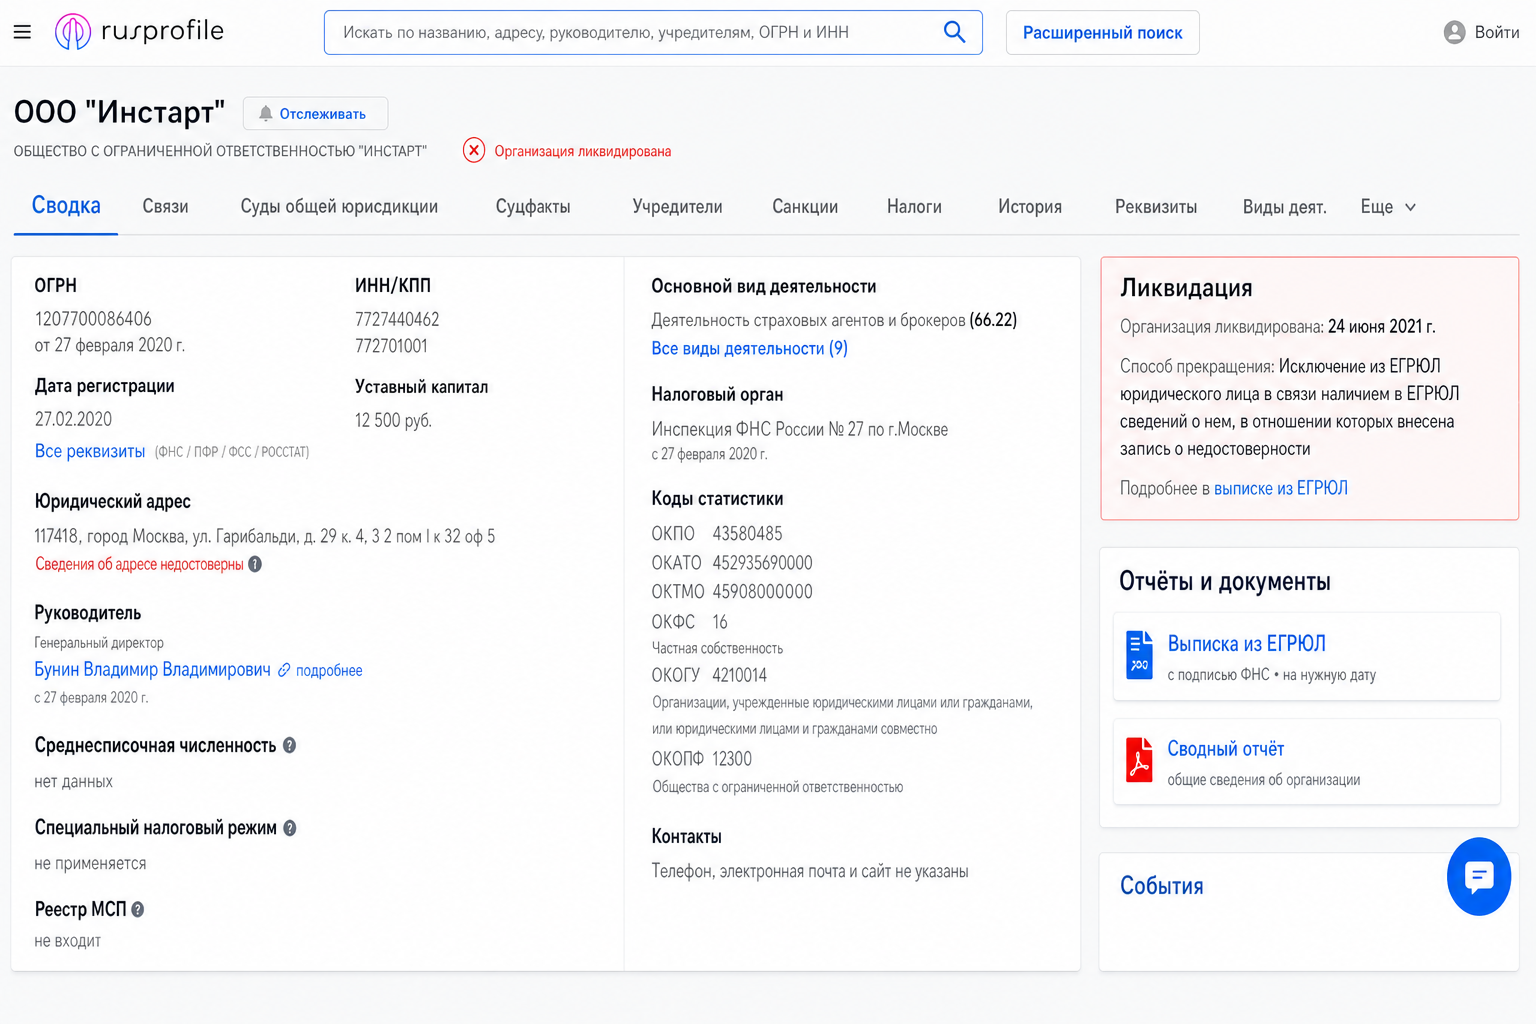Screen dimensions: 1536x1024
Task: Click the ОКТМО code 45908000000
Action: click(x=762, y=591)
